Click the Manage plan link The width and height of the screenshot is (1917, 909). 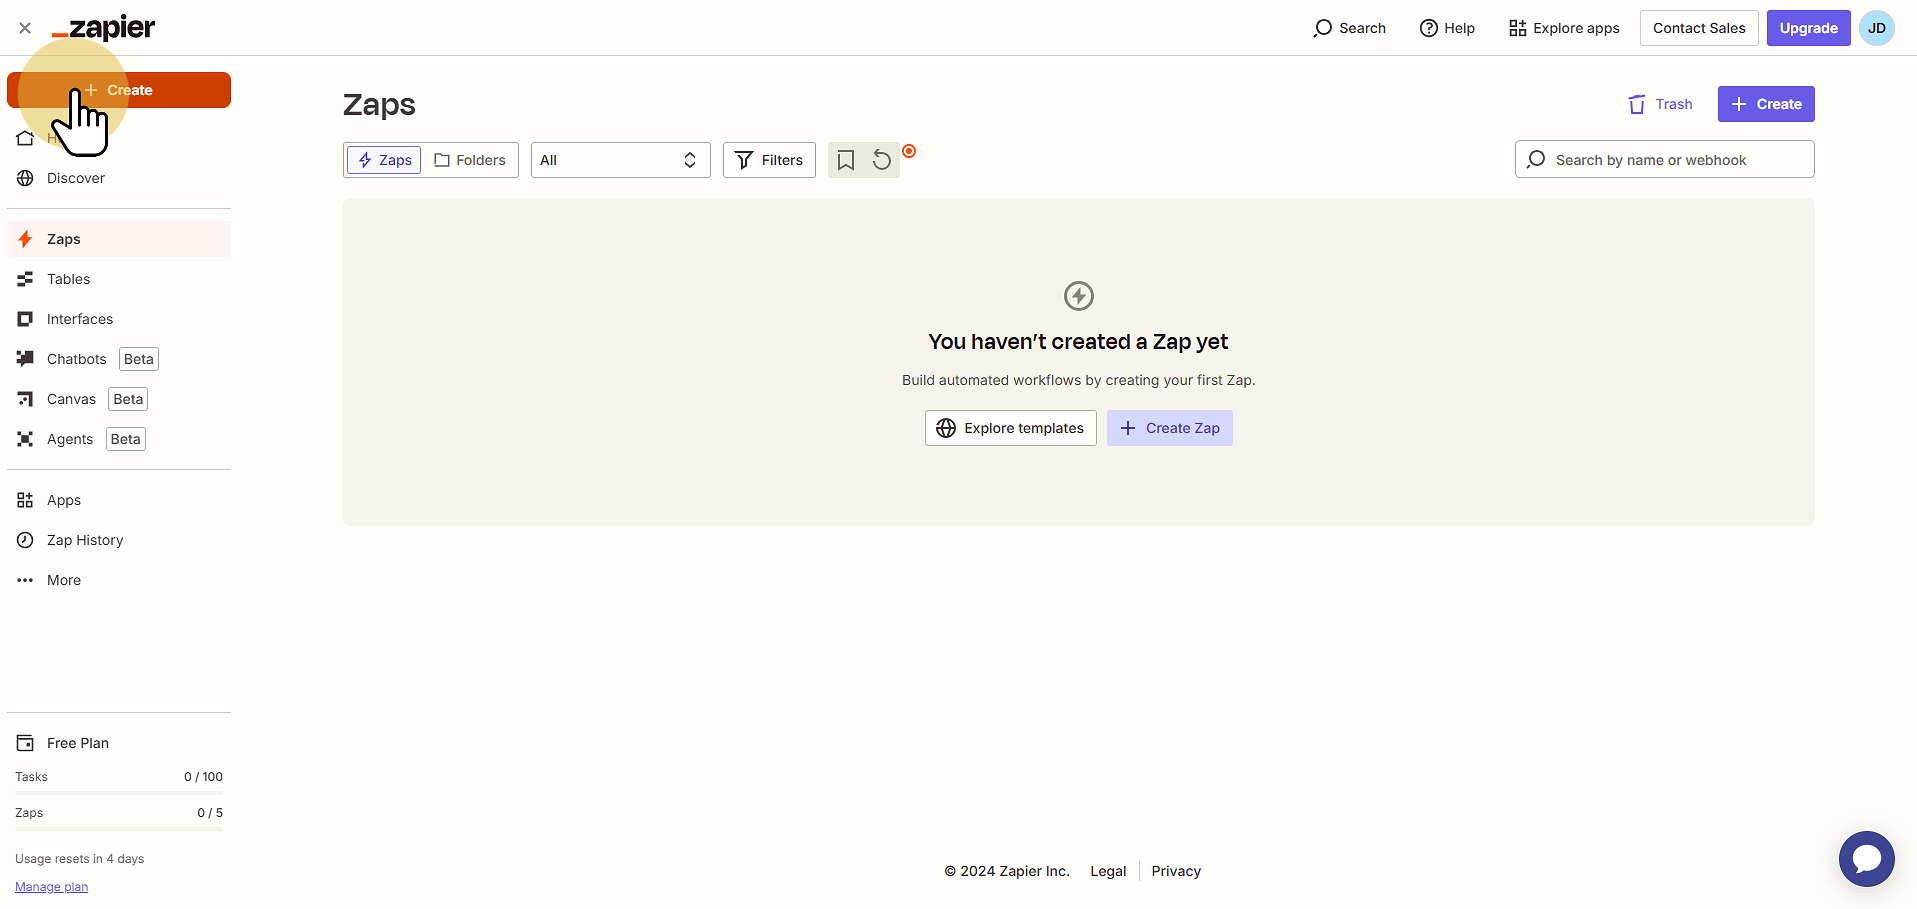tap(51, 887)
